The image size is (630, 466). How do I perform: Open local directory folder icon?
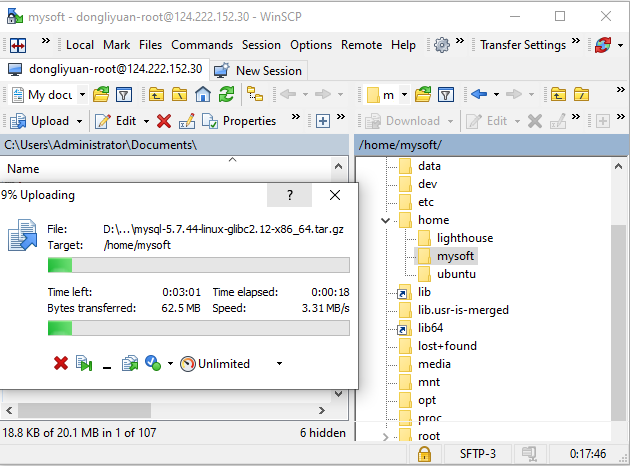(101, 95)
